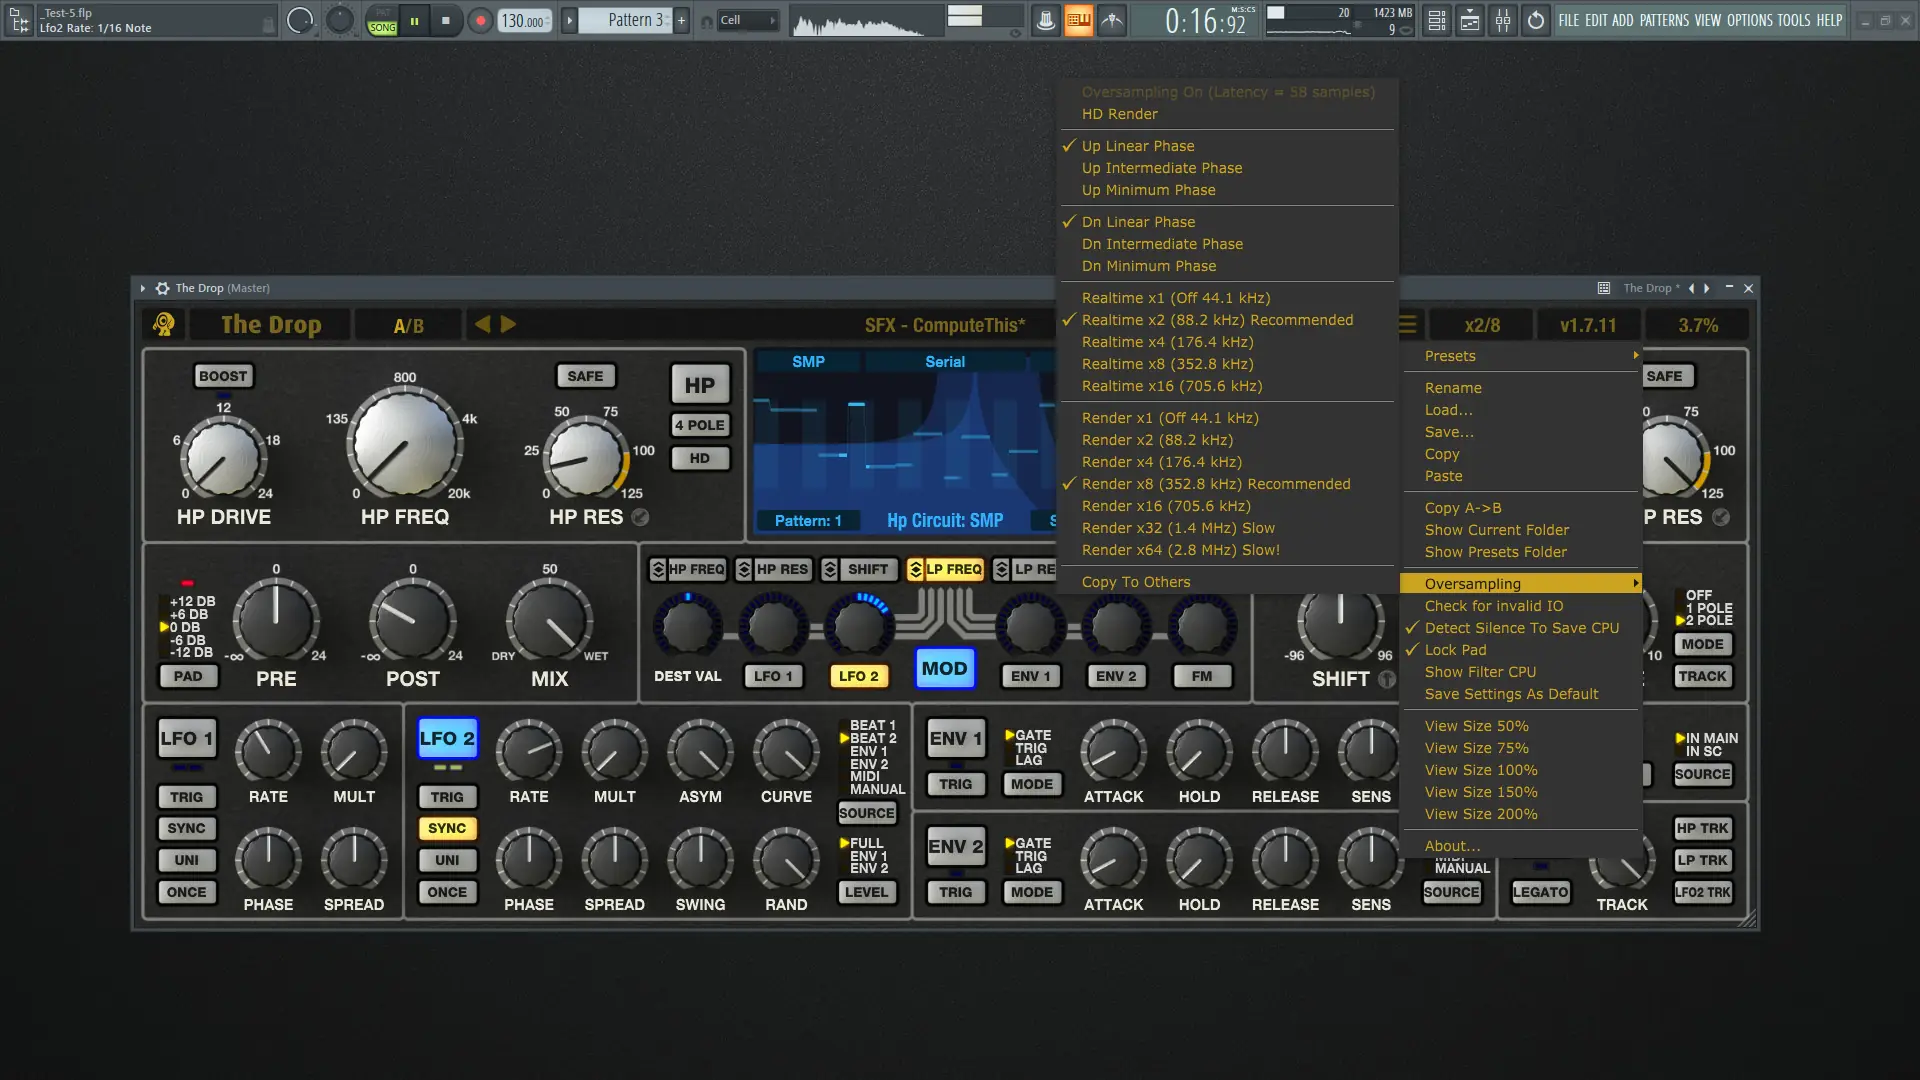Click the hamburger menu icon in plugin header
1920x1080 pixels.
(x=1407, y=325)
